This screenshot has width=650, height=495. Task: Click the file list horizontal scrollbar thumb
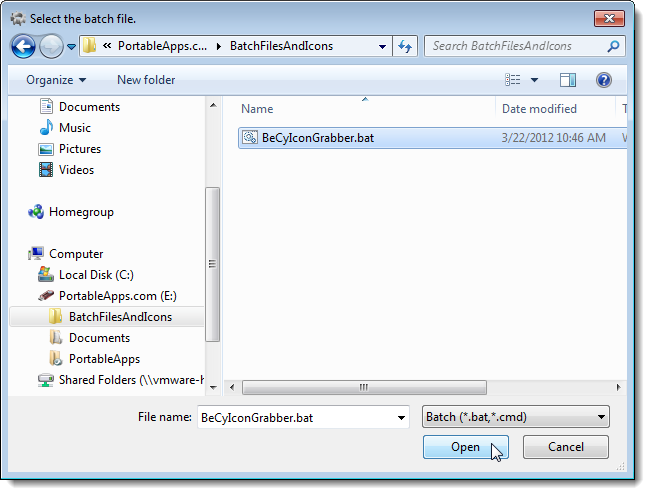point(364,388)
